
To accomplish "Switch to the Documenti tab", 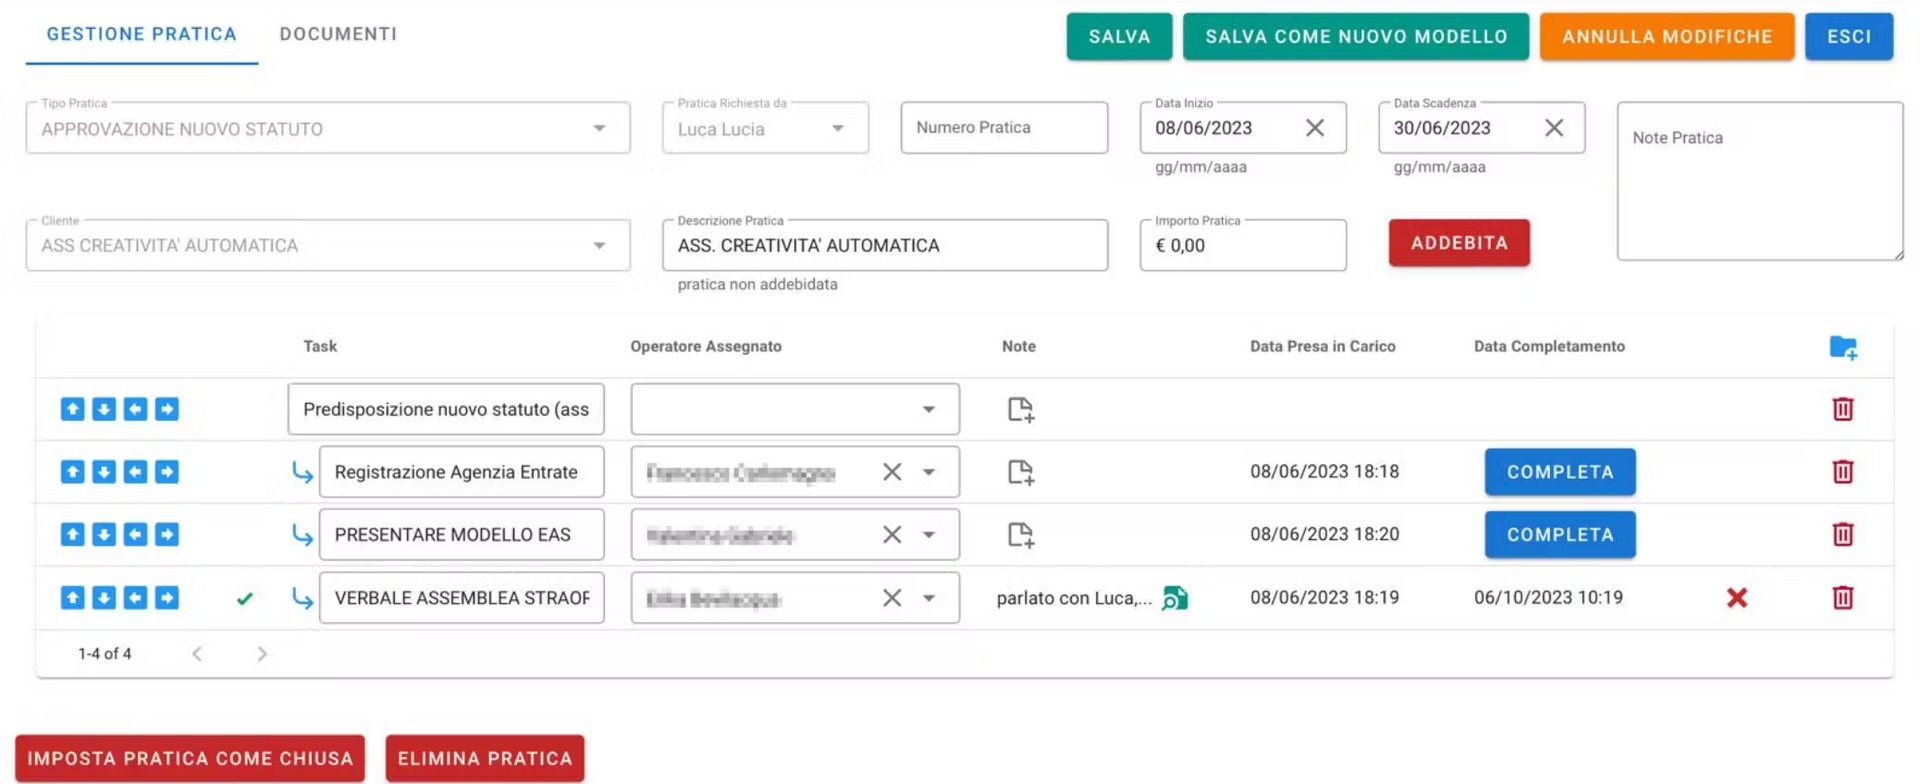I will tap(338, 34).
